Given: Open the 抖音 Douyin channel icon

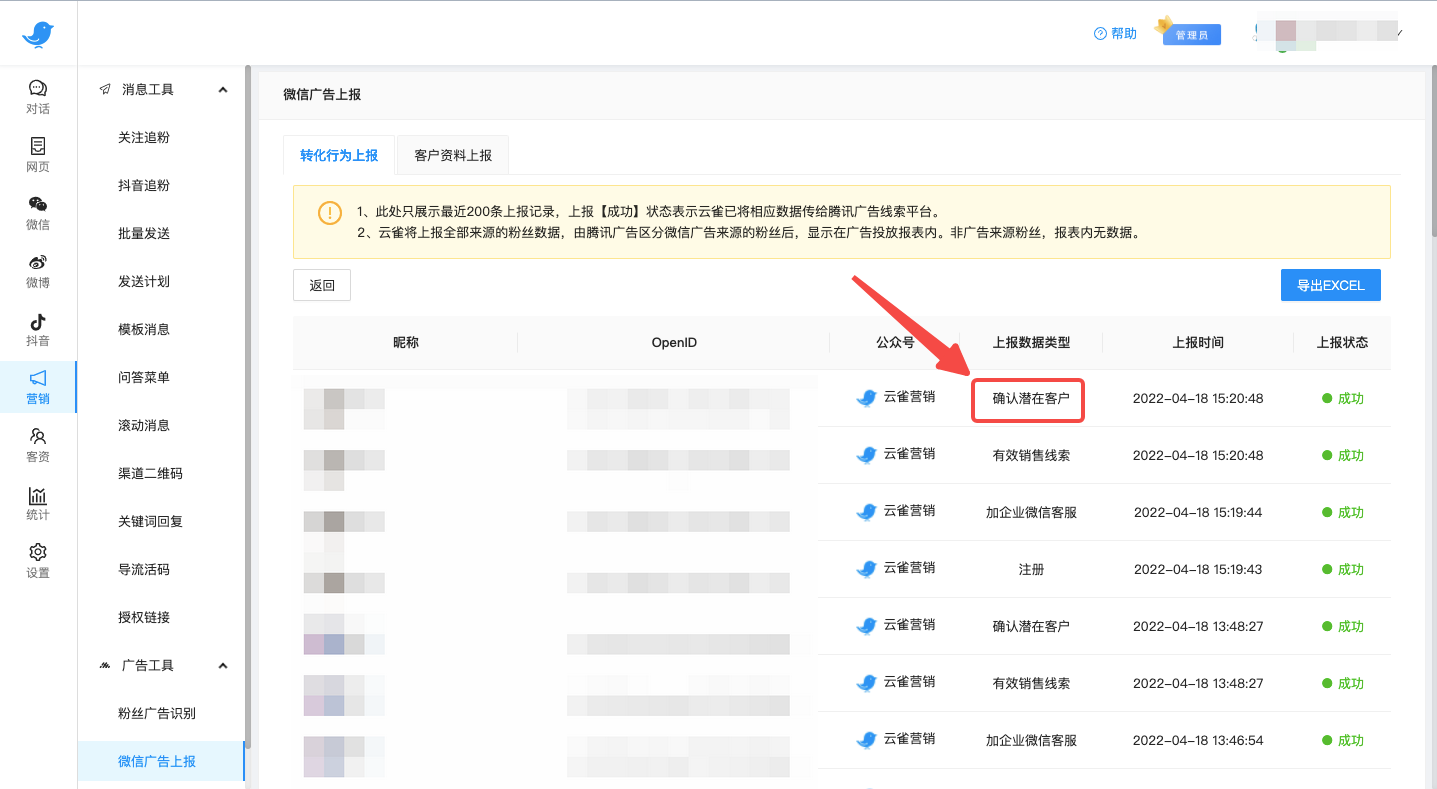Looking at the screenshot, I should point(37,329).
